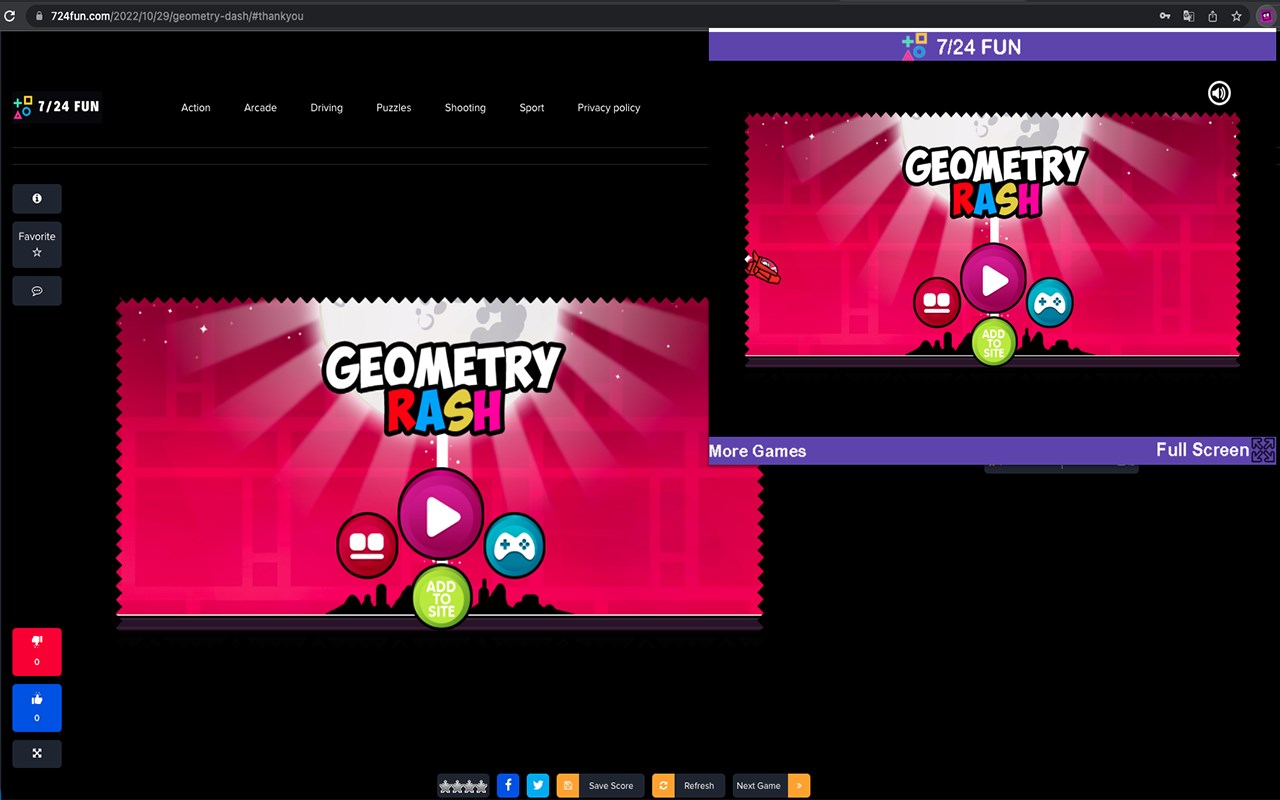The image size is (1280, 800).
Task: Click the Geometry Rash title in popup game
Action: [995, 183]
